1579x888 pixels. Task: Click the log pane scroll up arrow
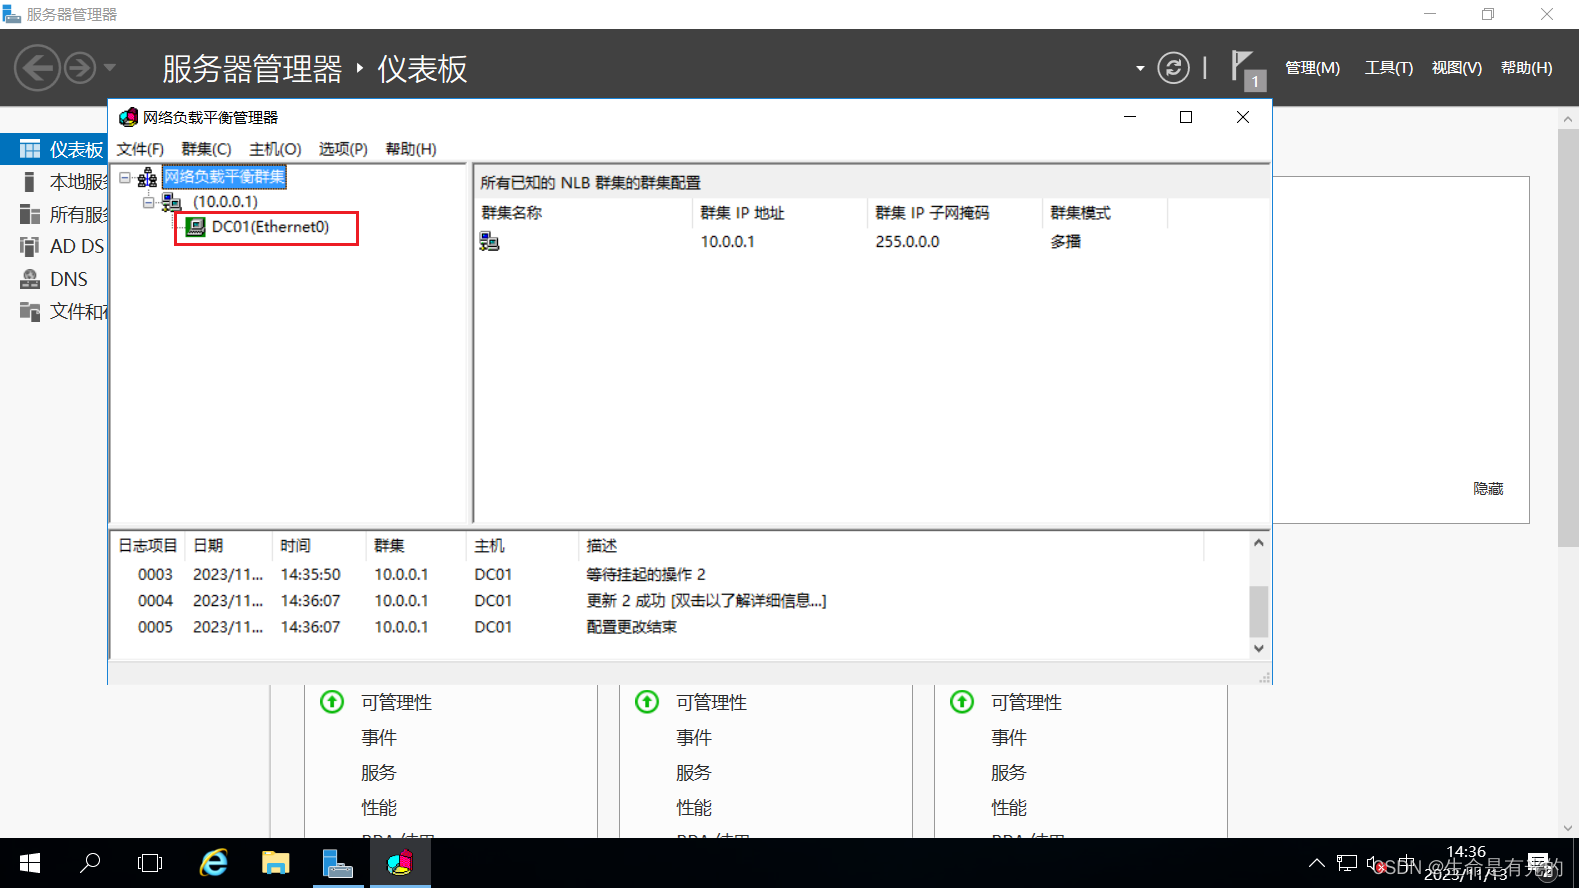(1259, 543)
